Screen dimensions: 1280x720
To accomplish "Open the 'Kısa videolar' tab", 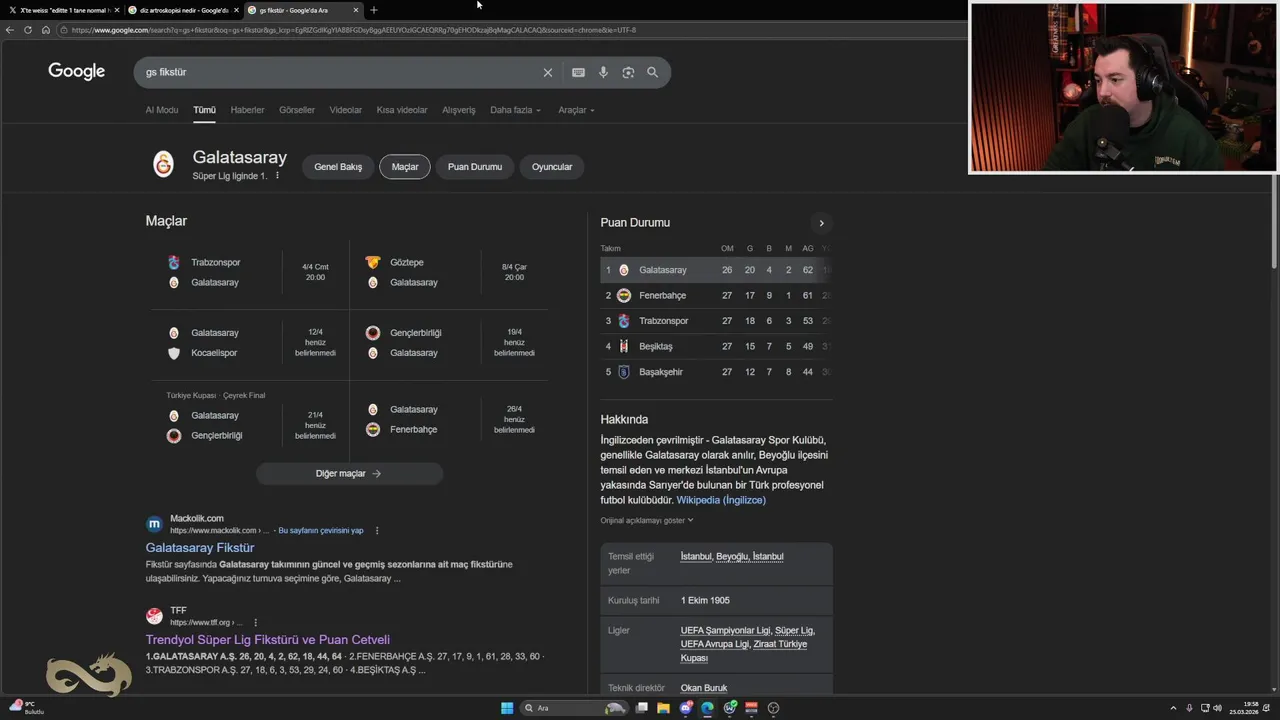I will (402, 110).
